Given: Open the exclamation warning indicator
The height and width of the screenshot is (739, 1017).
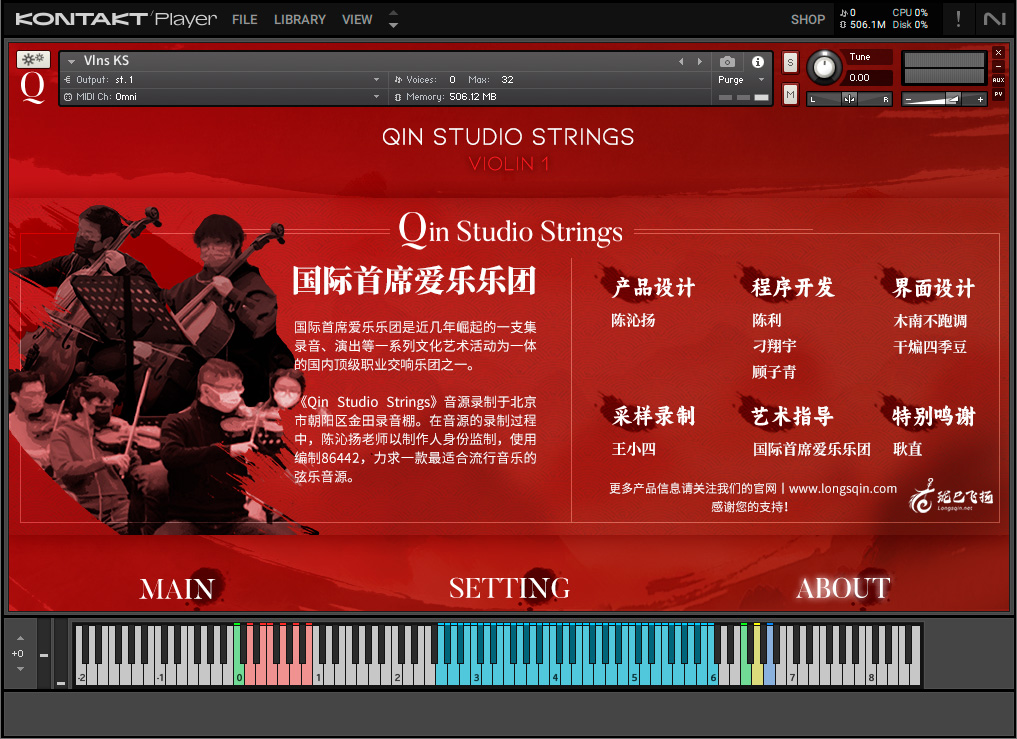Looking at the screenshot, I should 958,19.
